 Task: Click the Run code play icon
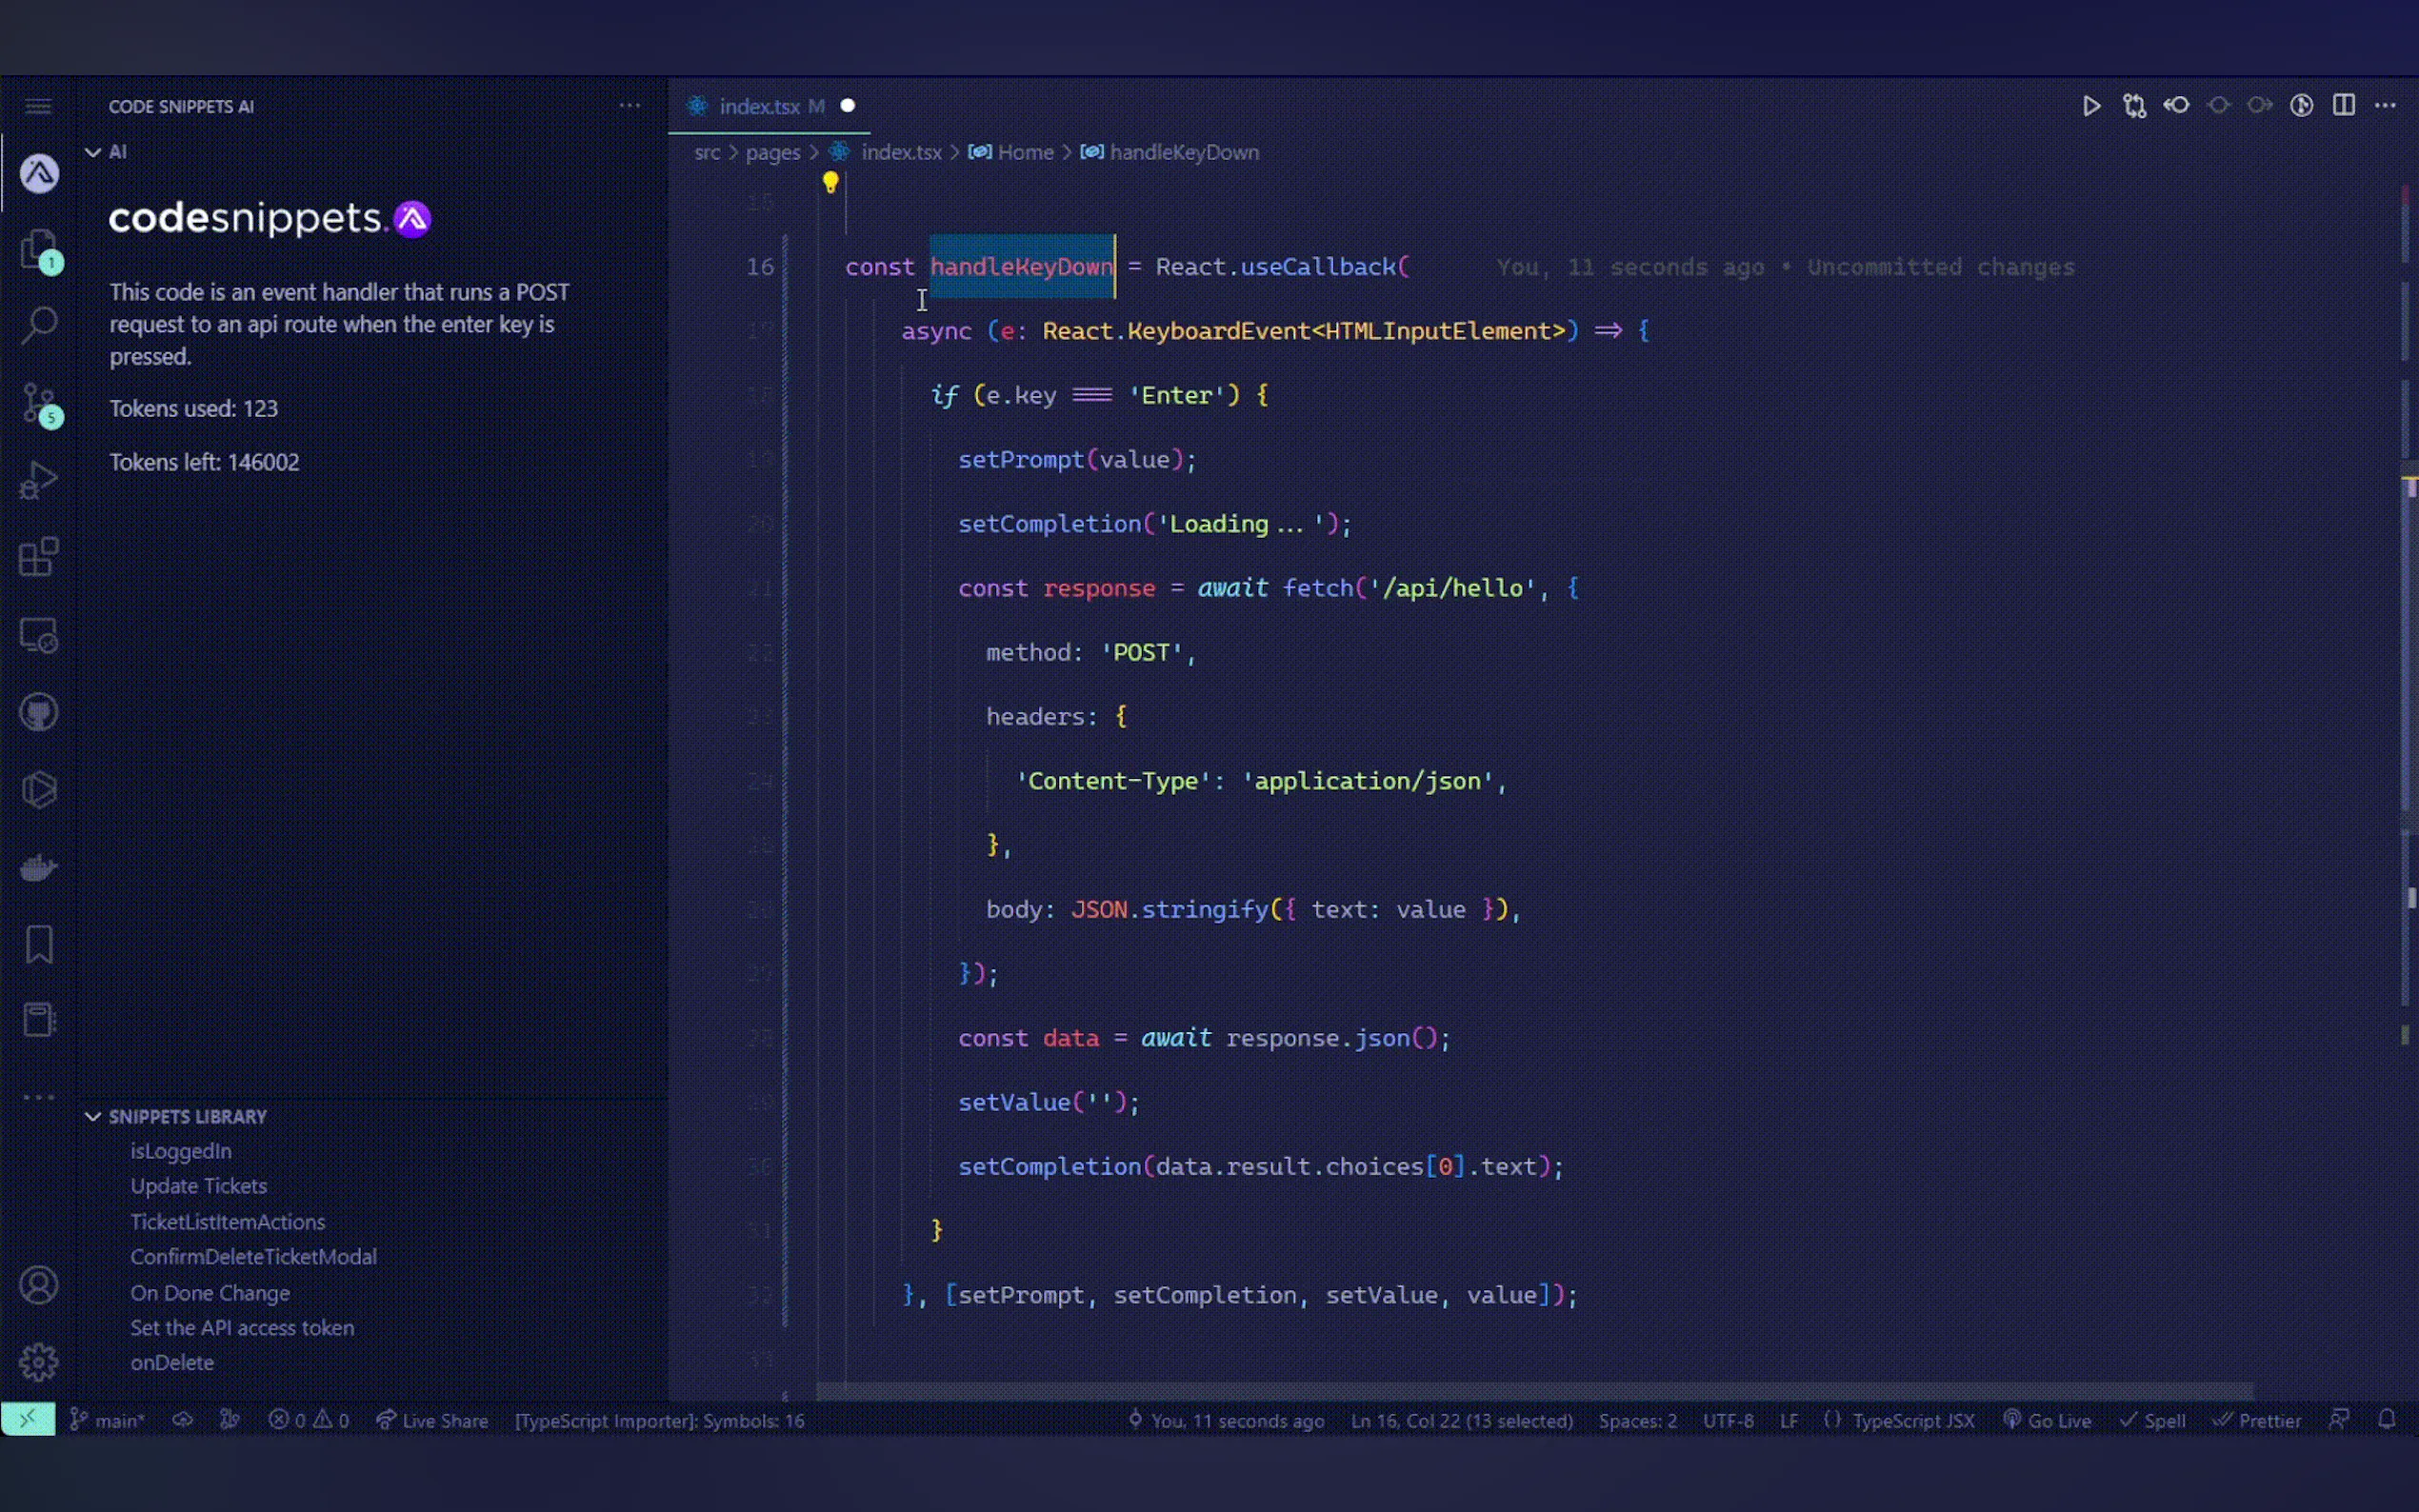pos(2090,106)
